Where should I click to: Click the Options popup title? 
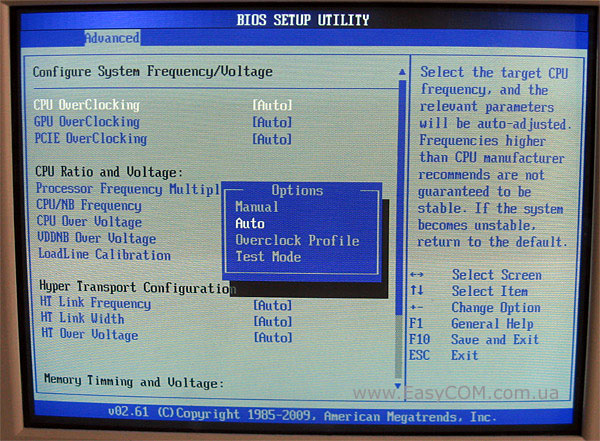coord(297,190)
